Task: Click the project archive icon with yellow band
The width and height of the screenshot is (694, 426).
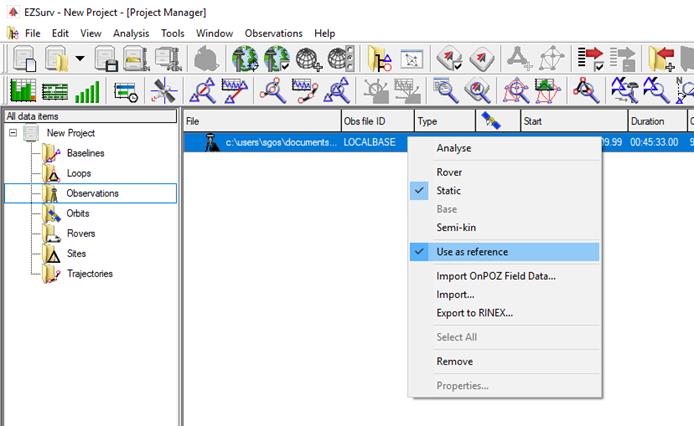Action: coord(136,58)
